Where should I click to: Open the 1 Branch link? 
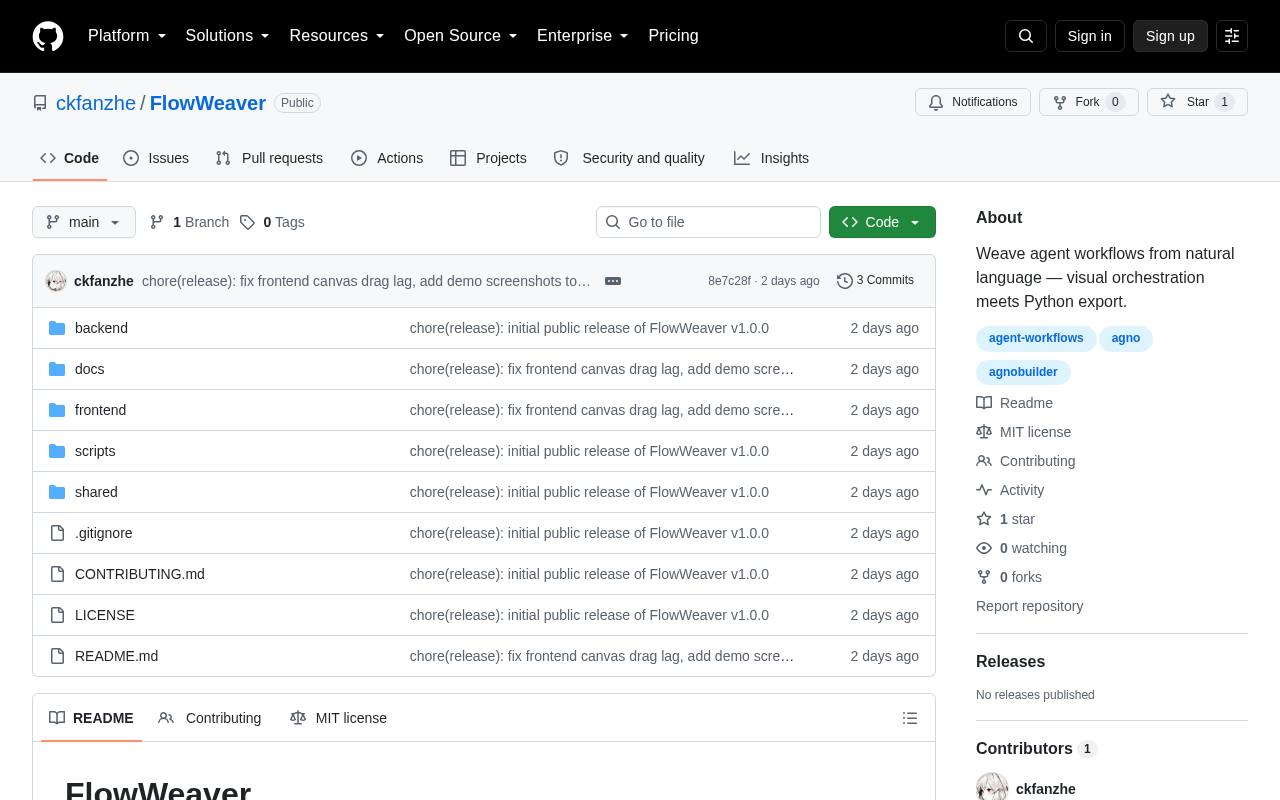click(189, 222)
